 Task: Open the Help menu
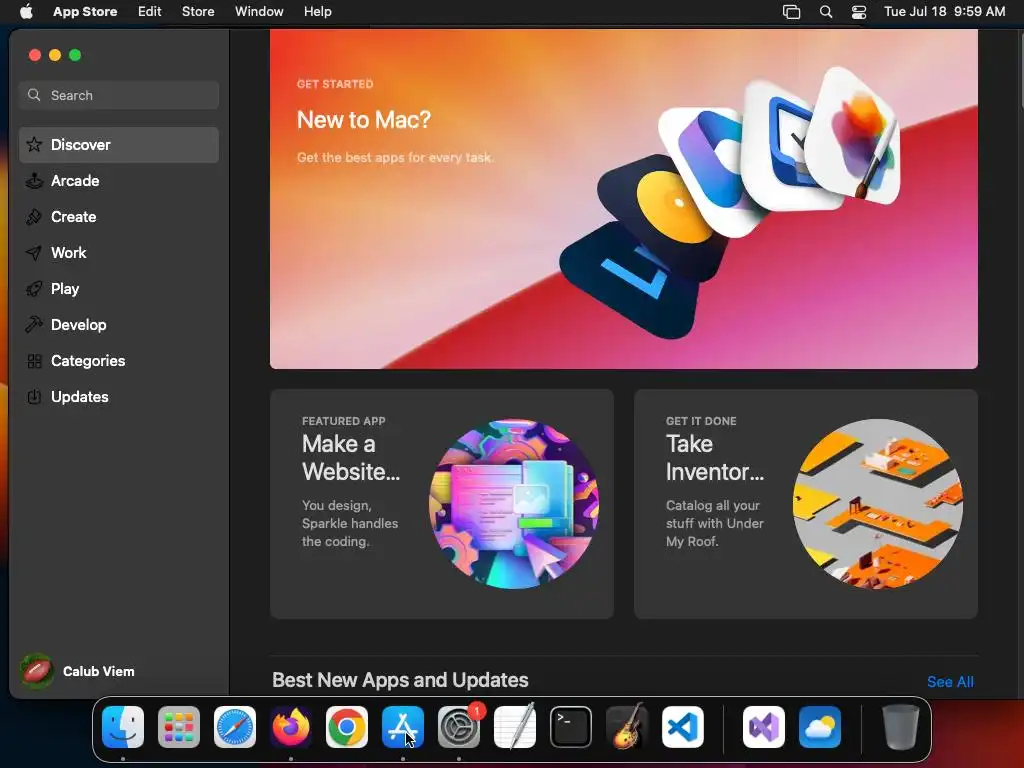click(317, 12)
